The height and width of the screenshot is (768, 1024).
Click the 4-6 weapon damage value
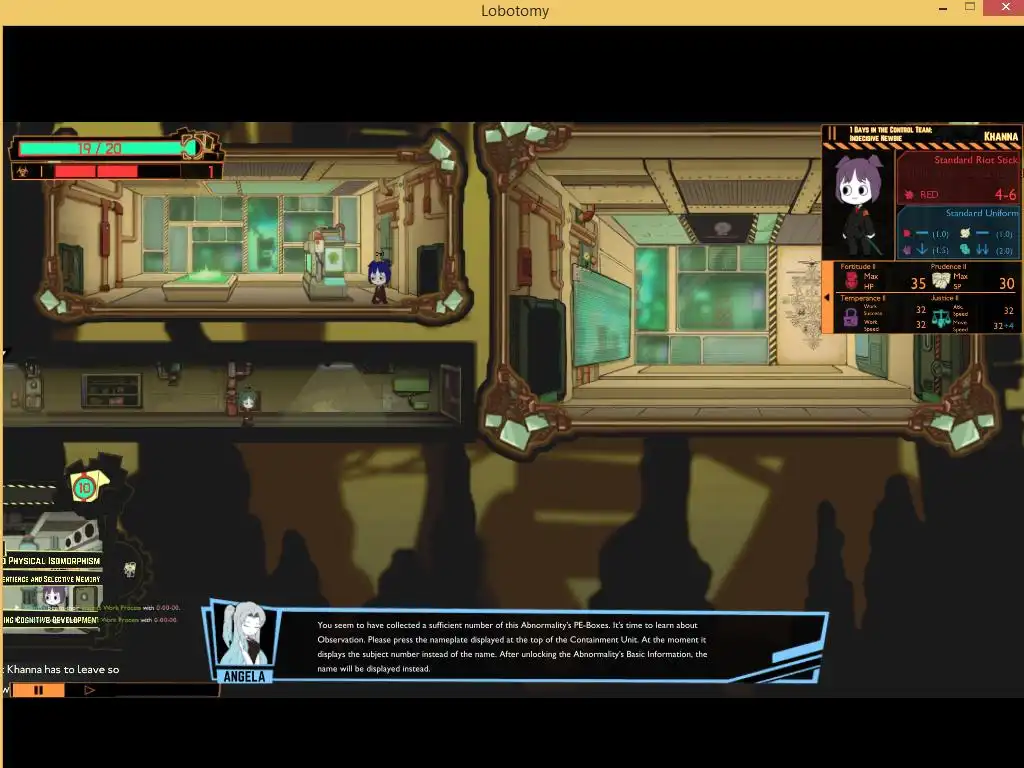pos(1004,195)
